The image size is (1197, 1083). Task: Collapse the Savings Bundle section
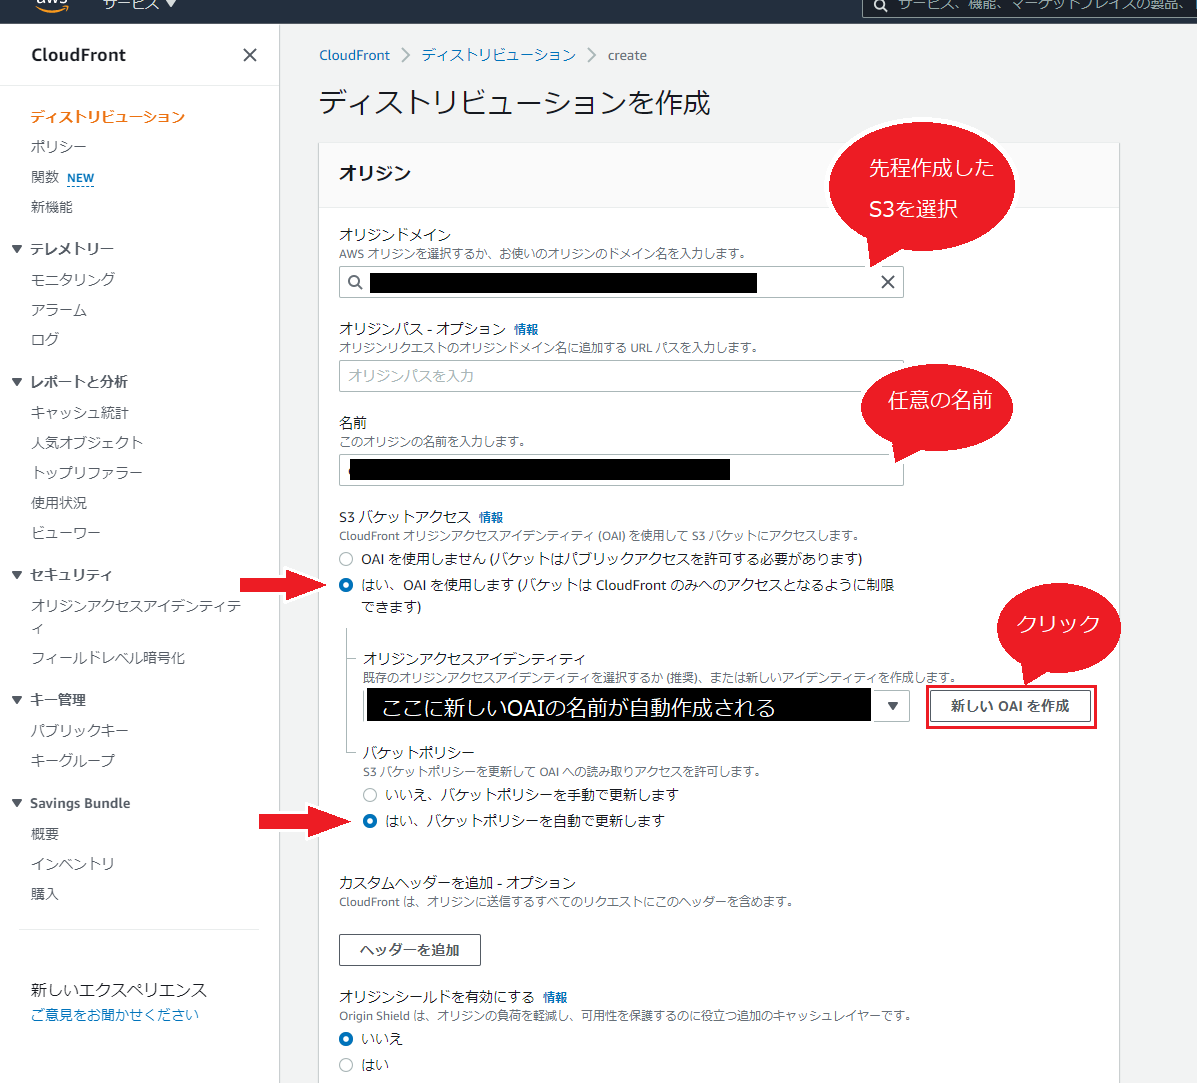pos(17,803)
